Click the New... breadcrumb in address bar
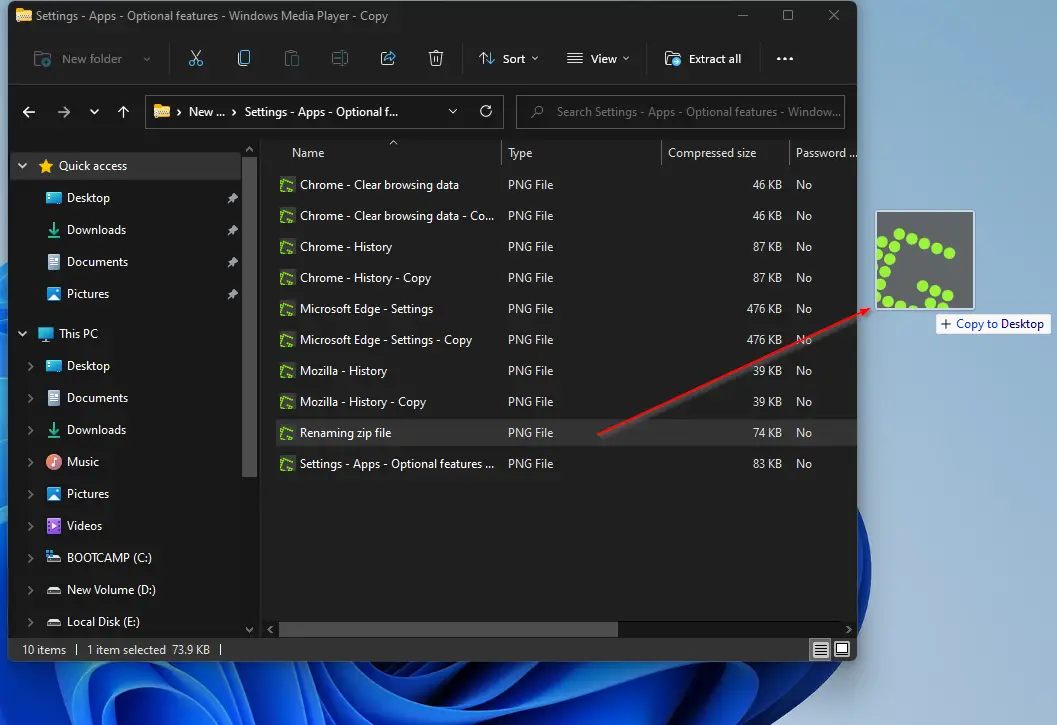Screen dimensions: 1057x725 tap(206, 112)
